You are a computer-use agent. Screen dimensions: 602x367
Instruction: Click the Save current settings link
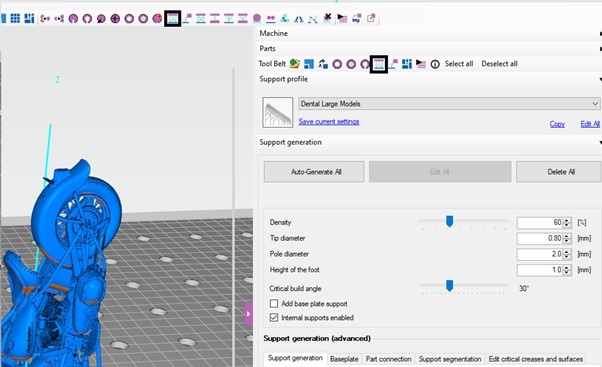(x=329, y=122)
